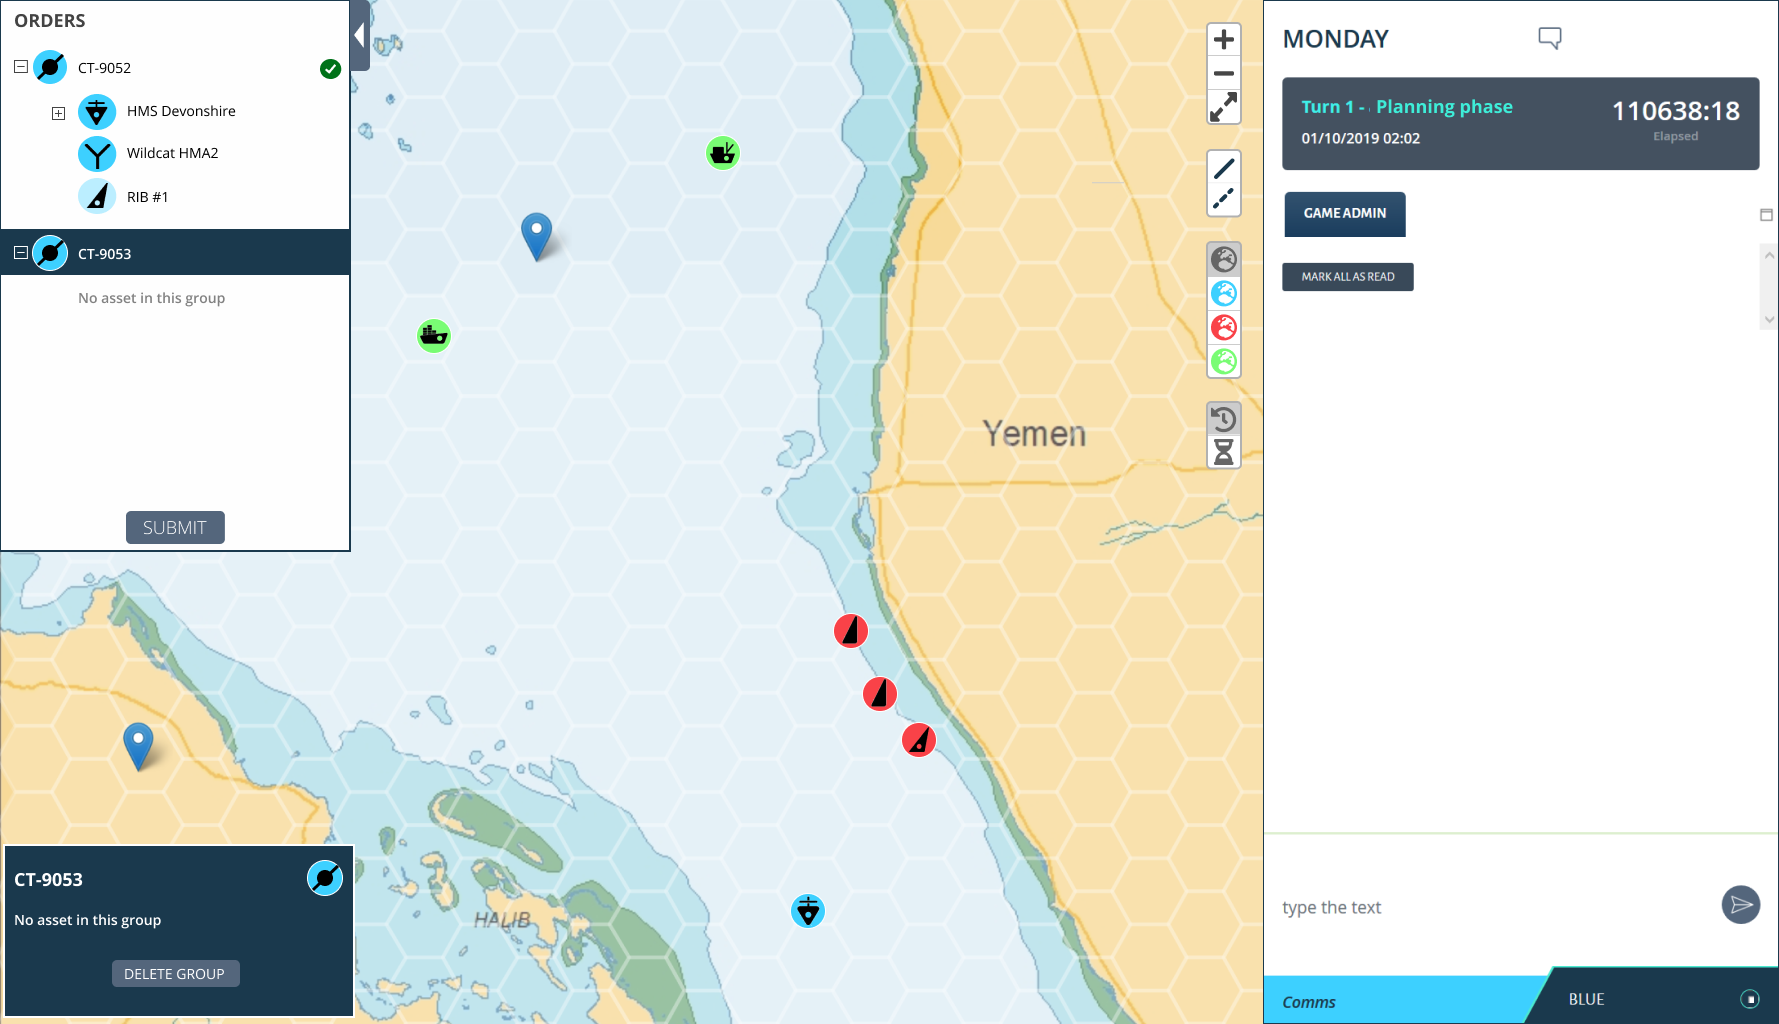The width and height of the screenshot is (1779, 1024).
Task: Expand HMS Devonshire tree node
Action: 59,113
